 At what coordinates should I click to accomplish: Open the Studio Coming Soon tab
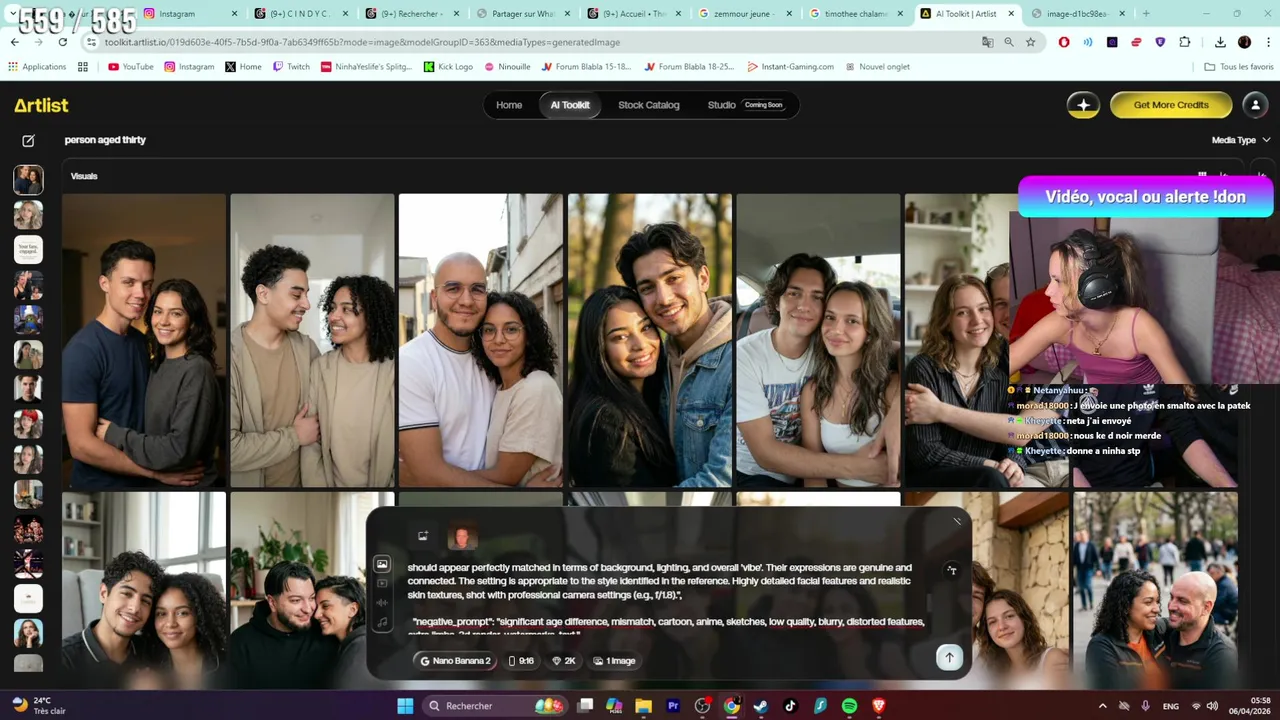click(746, 105)
